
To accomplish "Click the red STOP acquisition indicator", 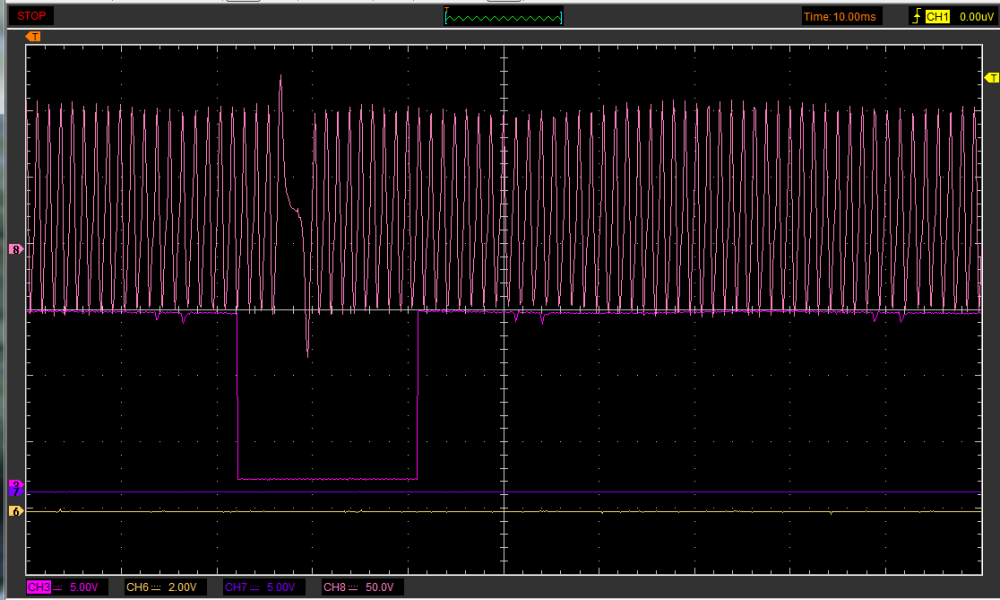I will pos(32,16).
